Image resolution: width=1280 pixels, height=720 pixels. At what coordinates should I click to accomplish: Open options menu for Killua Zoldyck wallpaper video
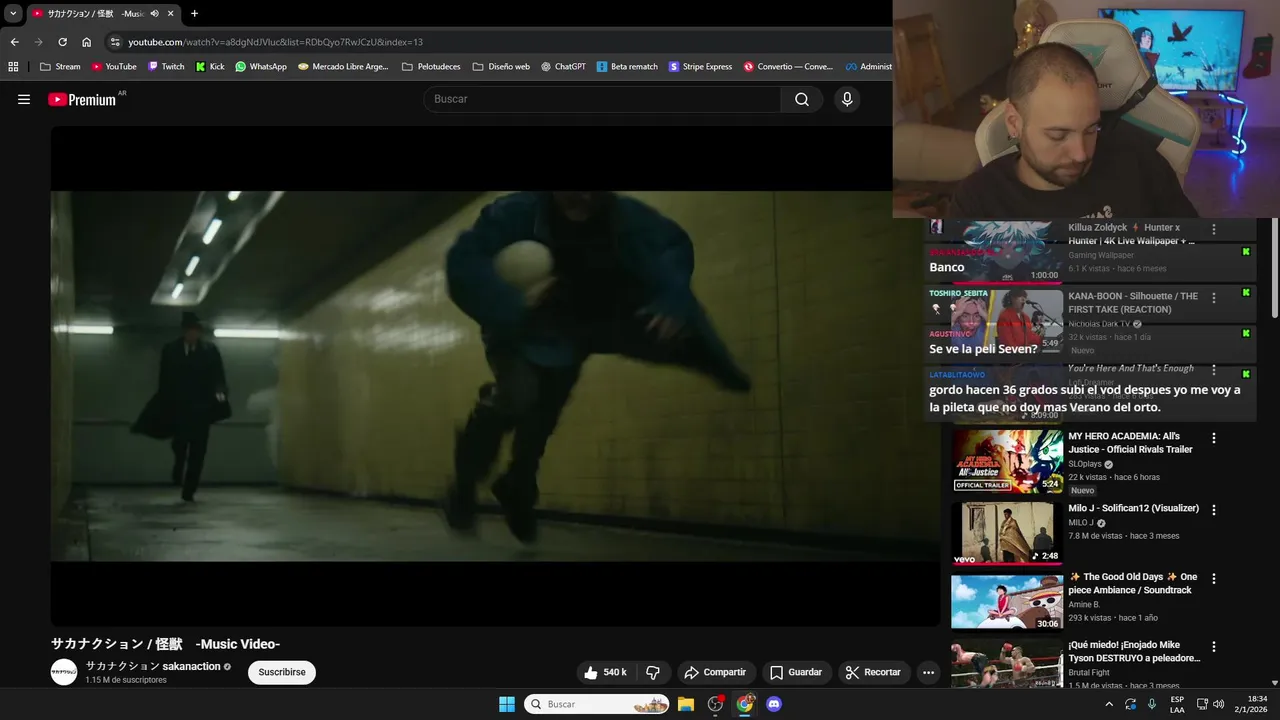coord(1214,229)
